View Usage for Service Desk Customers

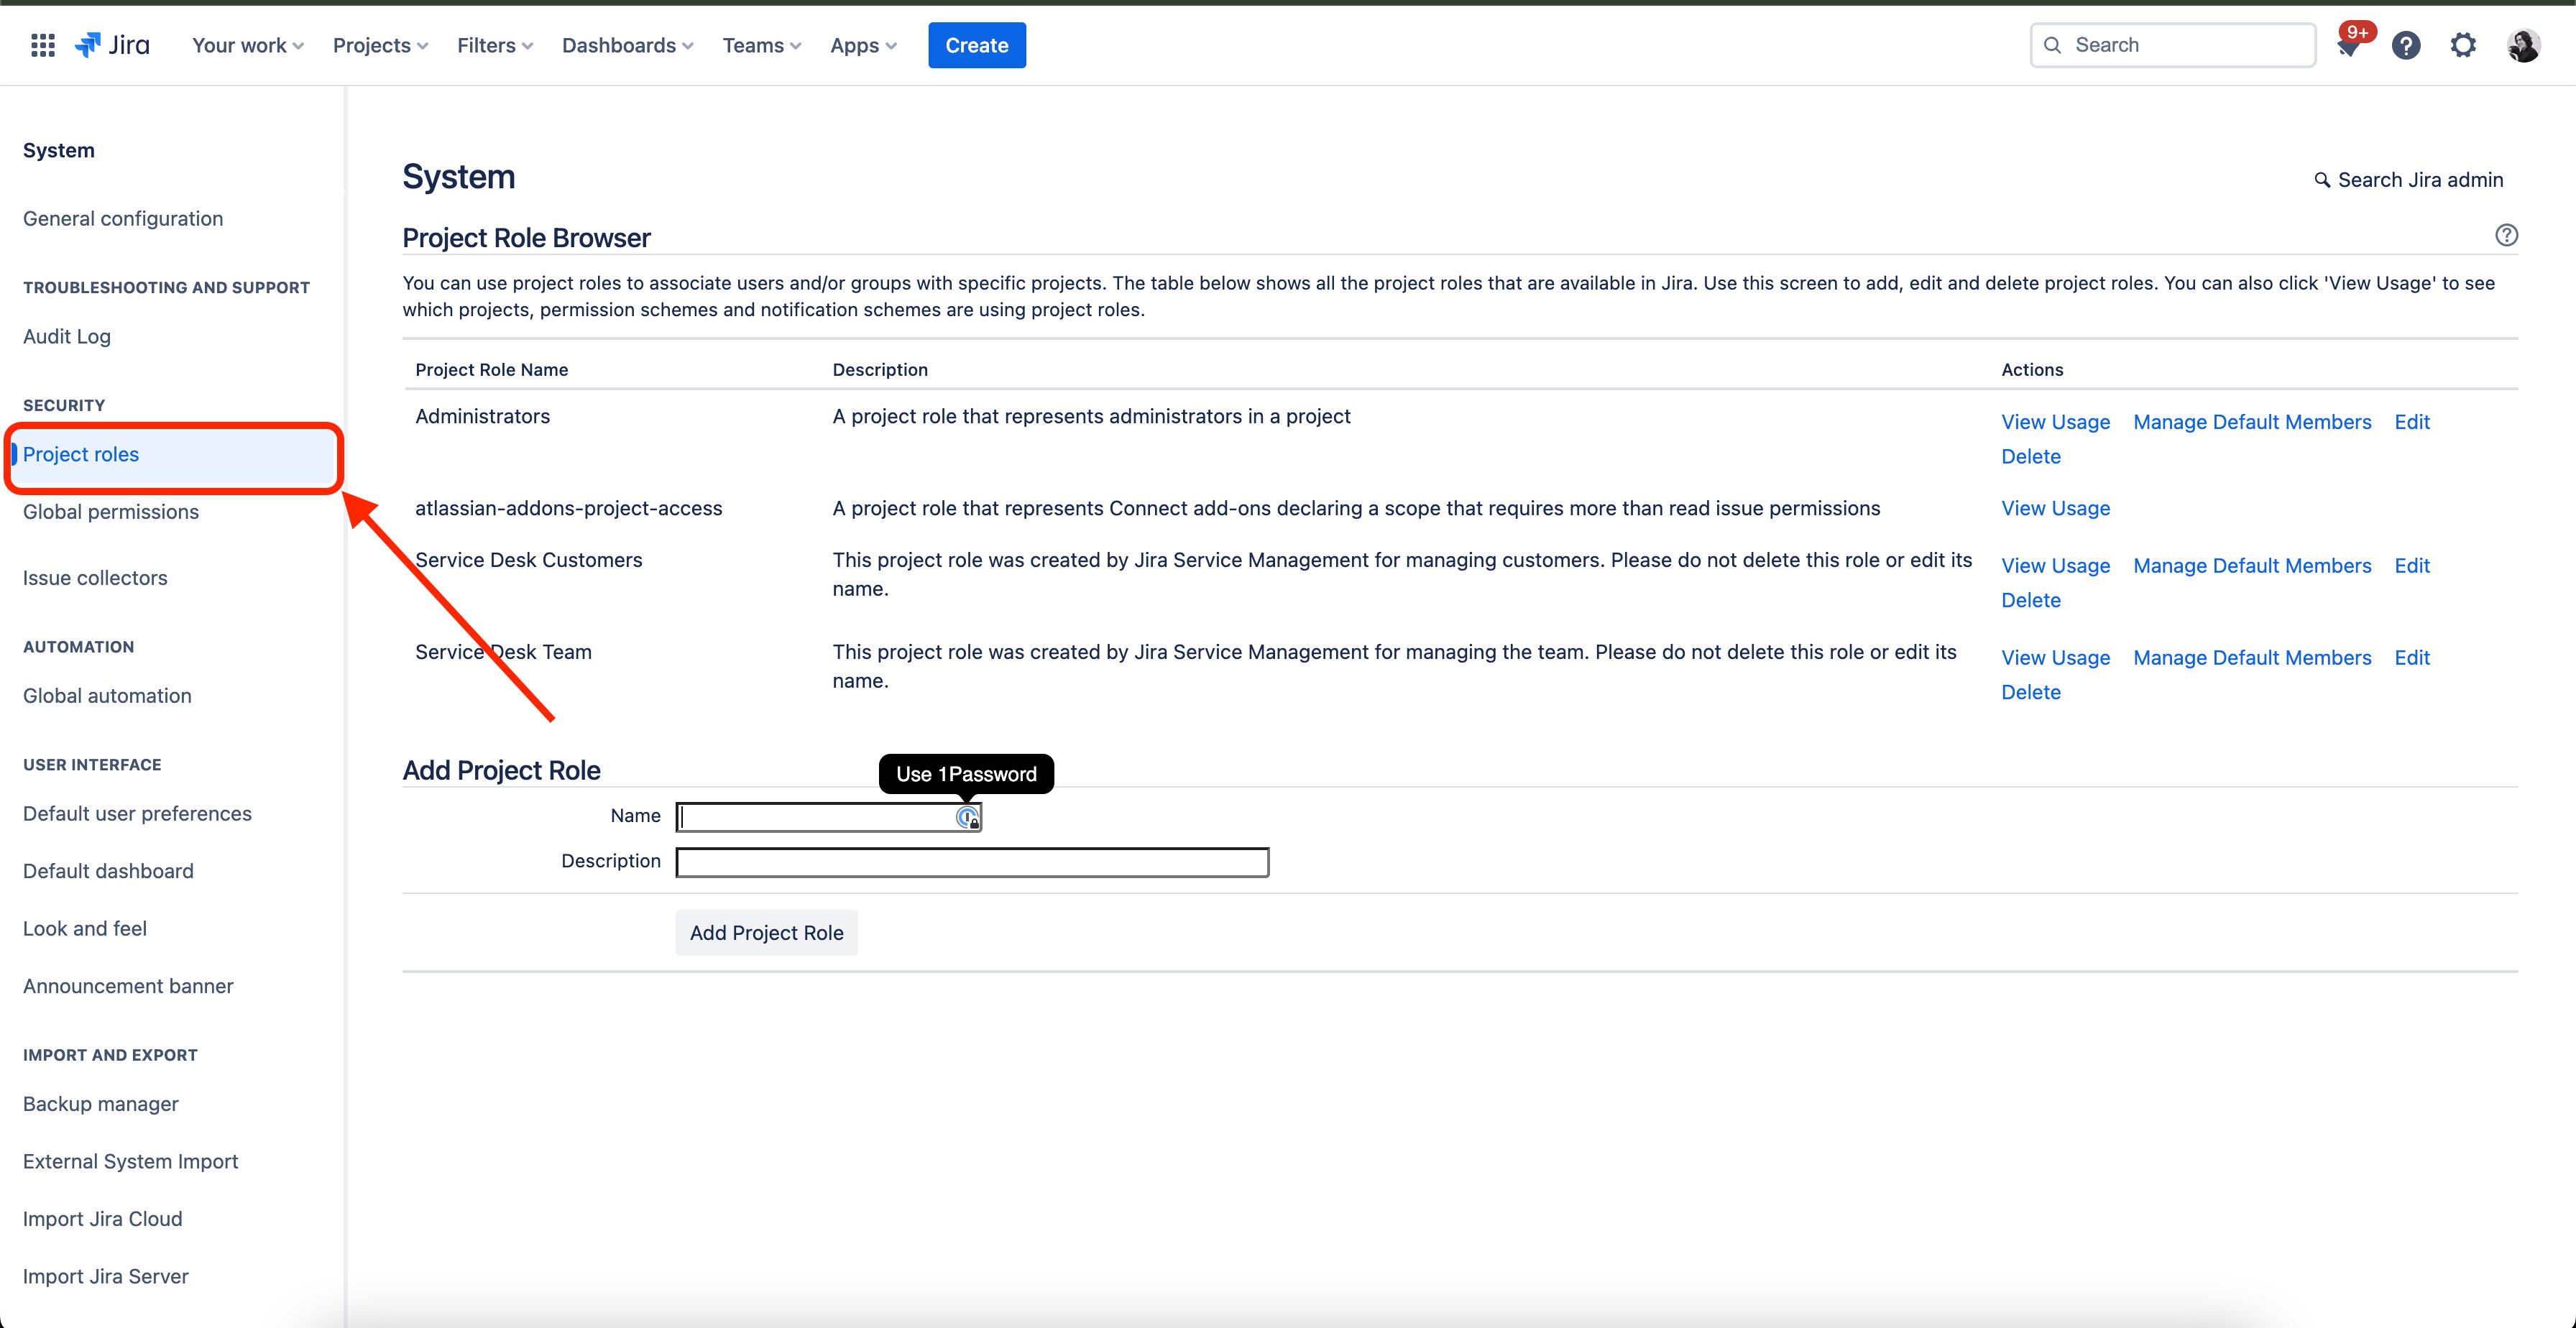(x=2055, y=566)
